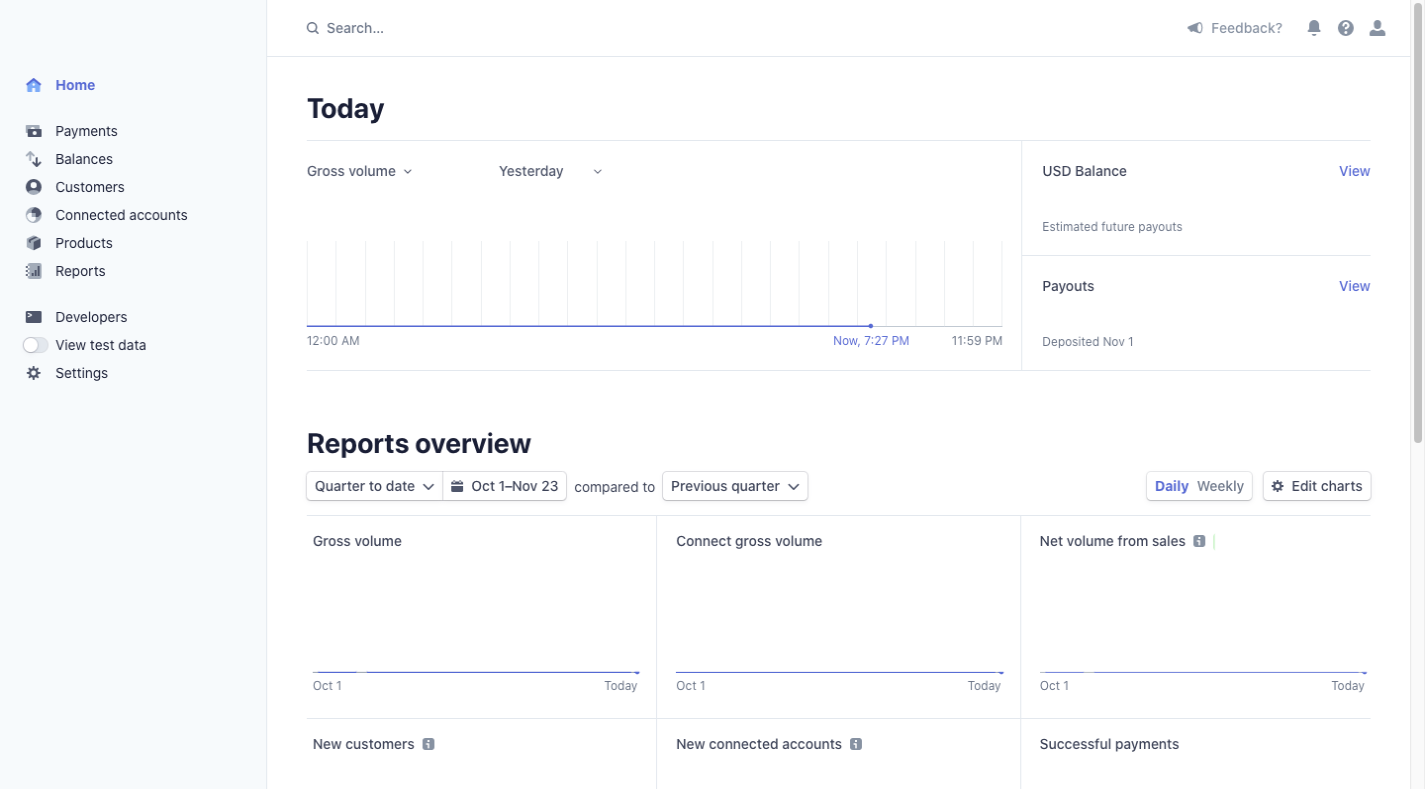Toggle the View test data switch

(x=35, y=344)
